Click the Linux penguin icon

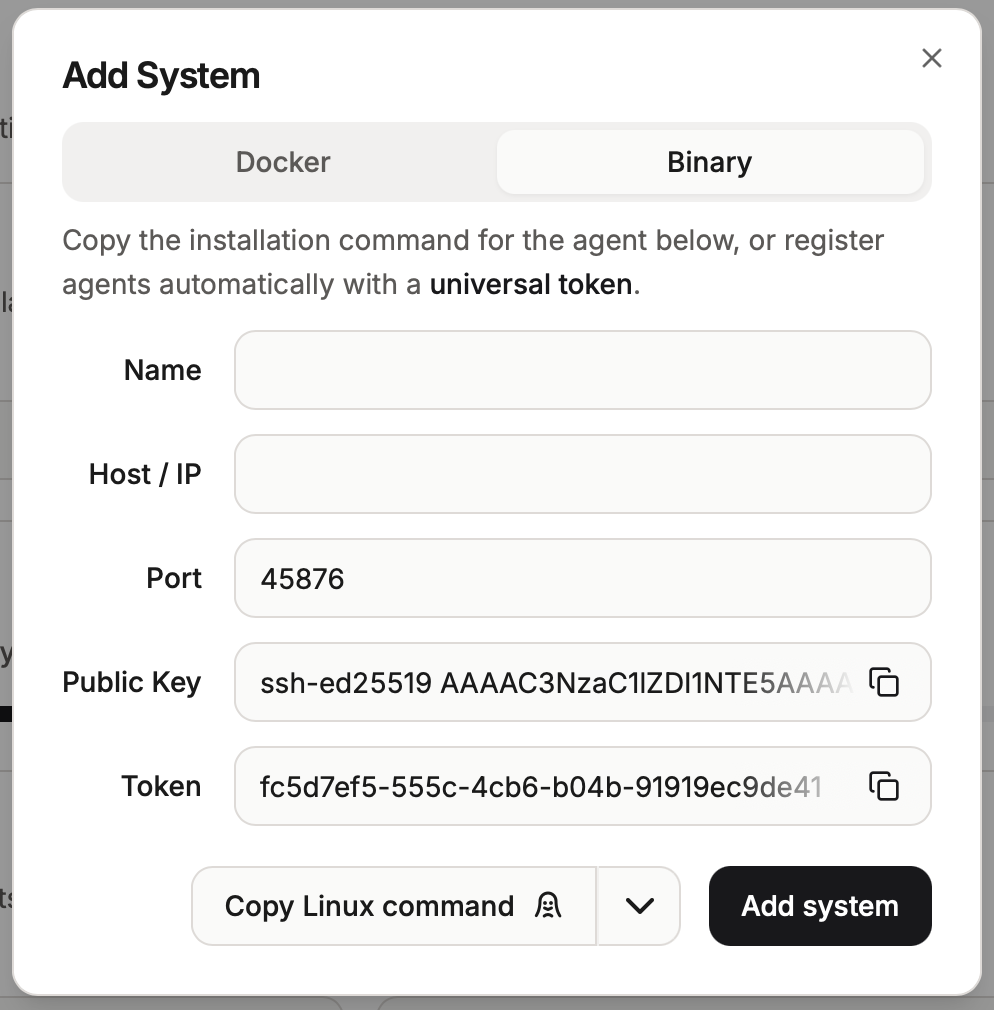coord(547,906)
